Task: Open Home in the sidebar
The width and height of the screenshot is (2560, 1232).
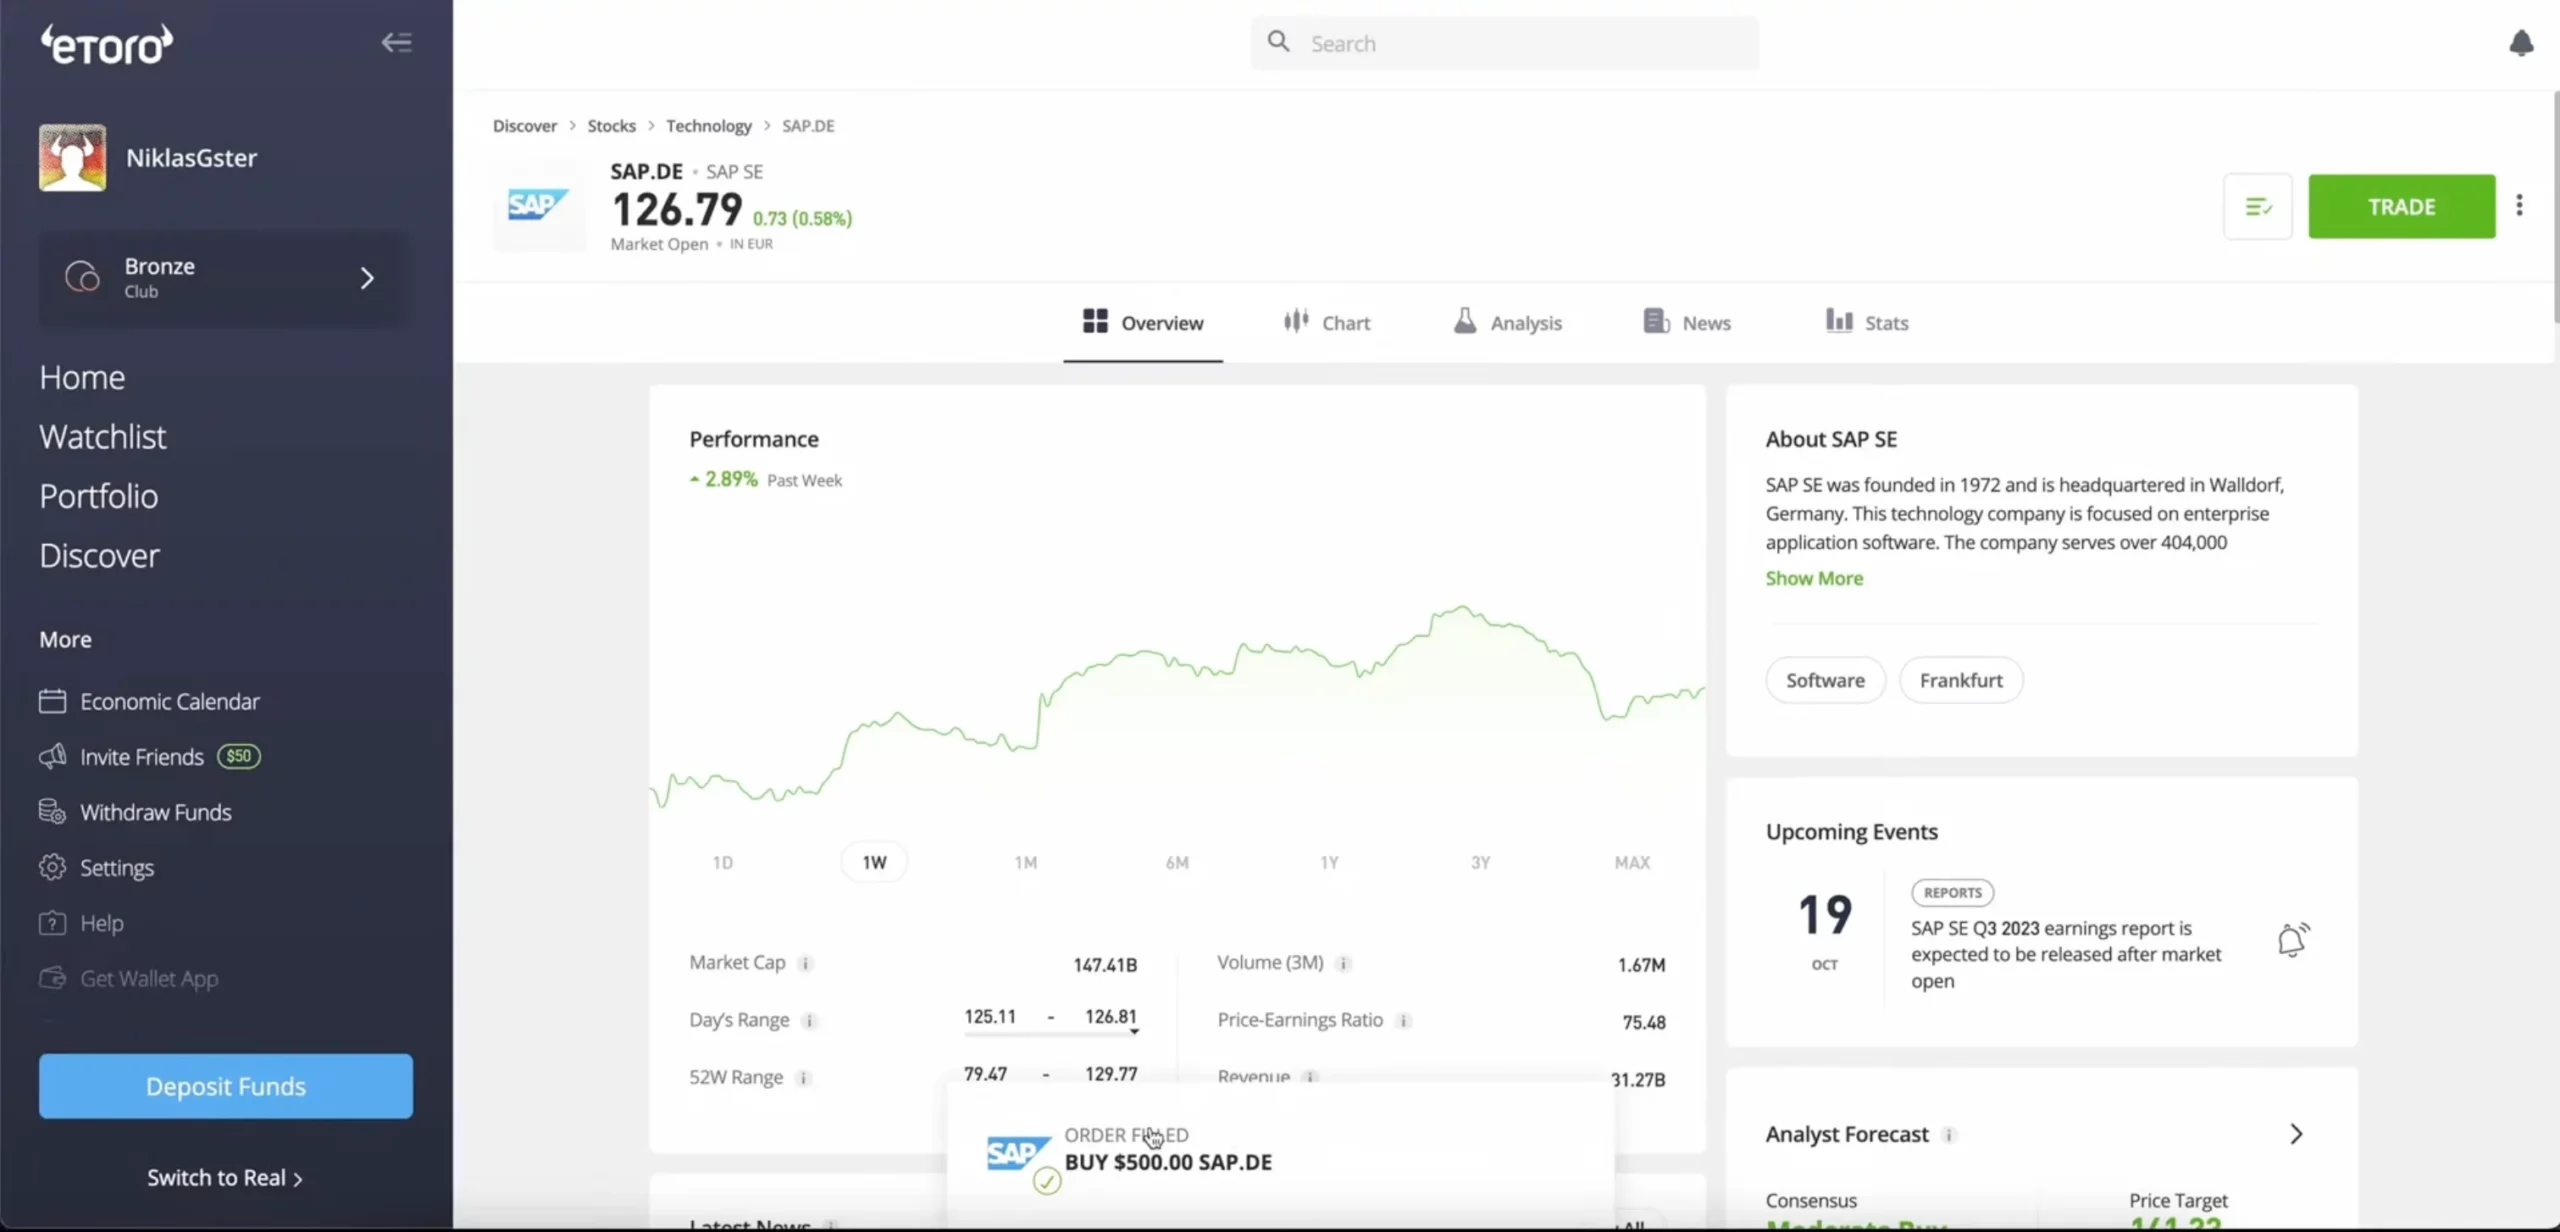Action: click(x=82, y=377)
